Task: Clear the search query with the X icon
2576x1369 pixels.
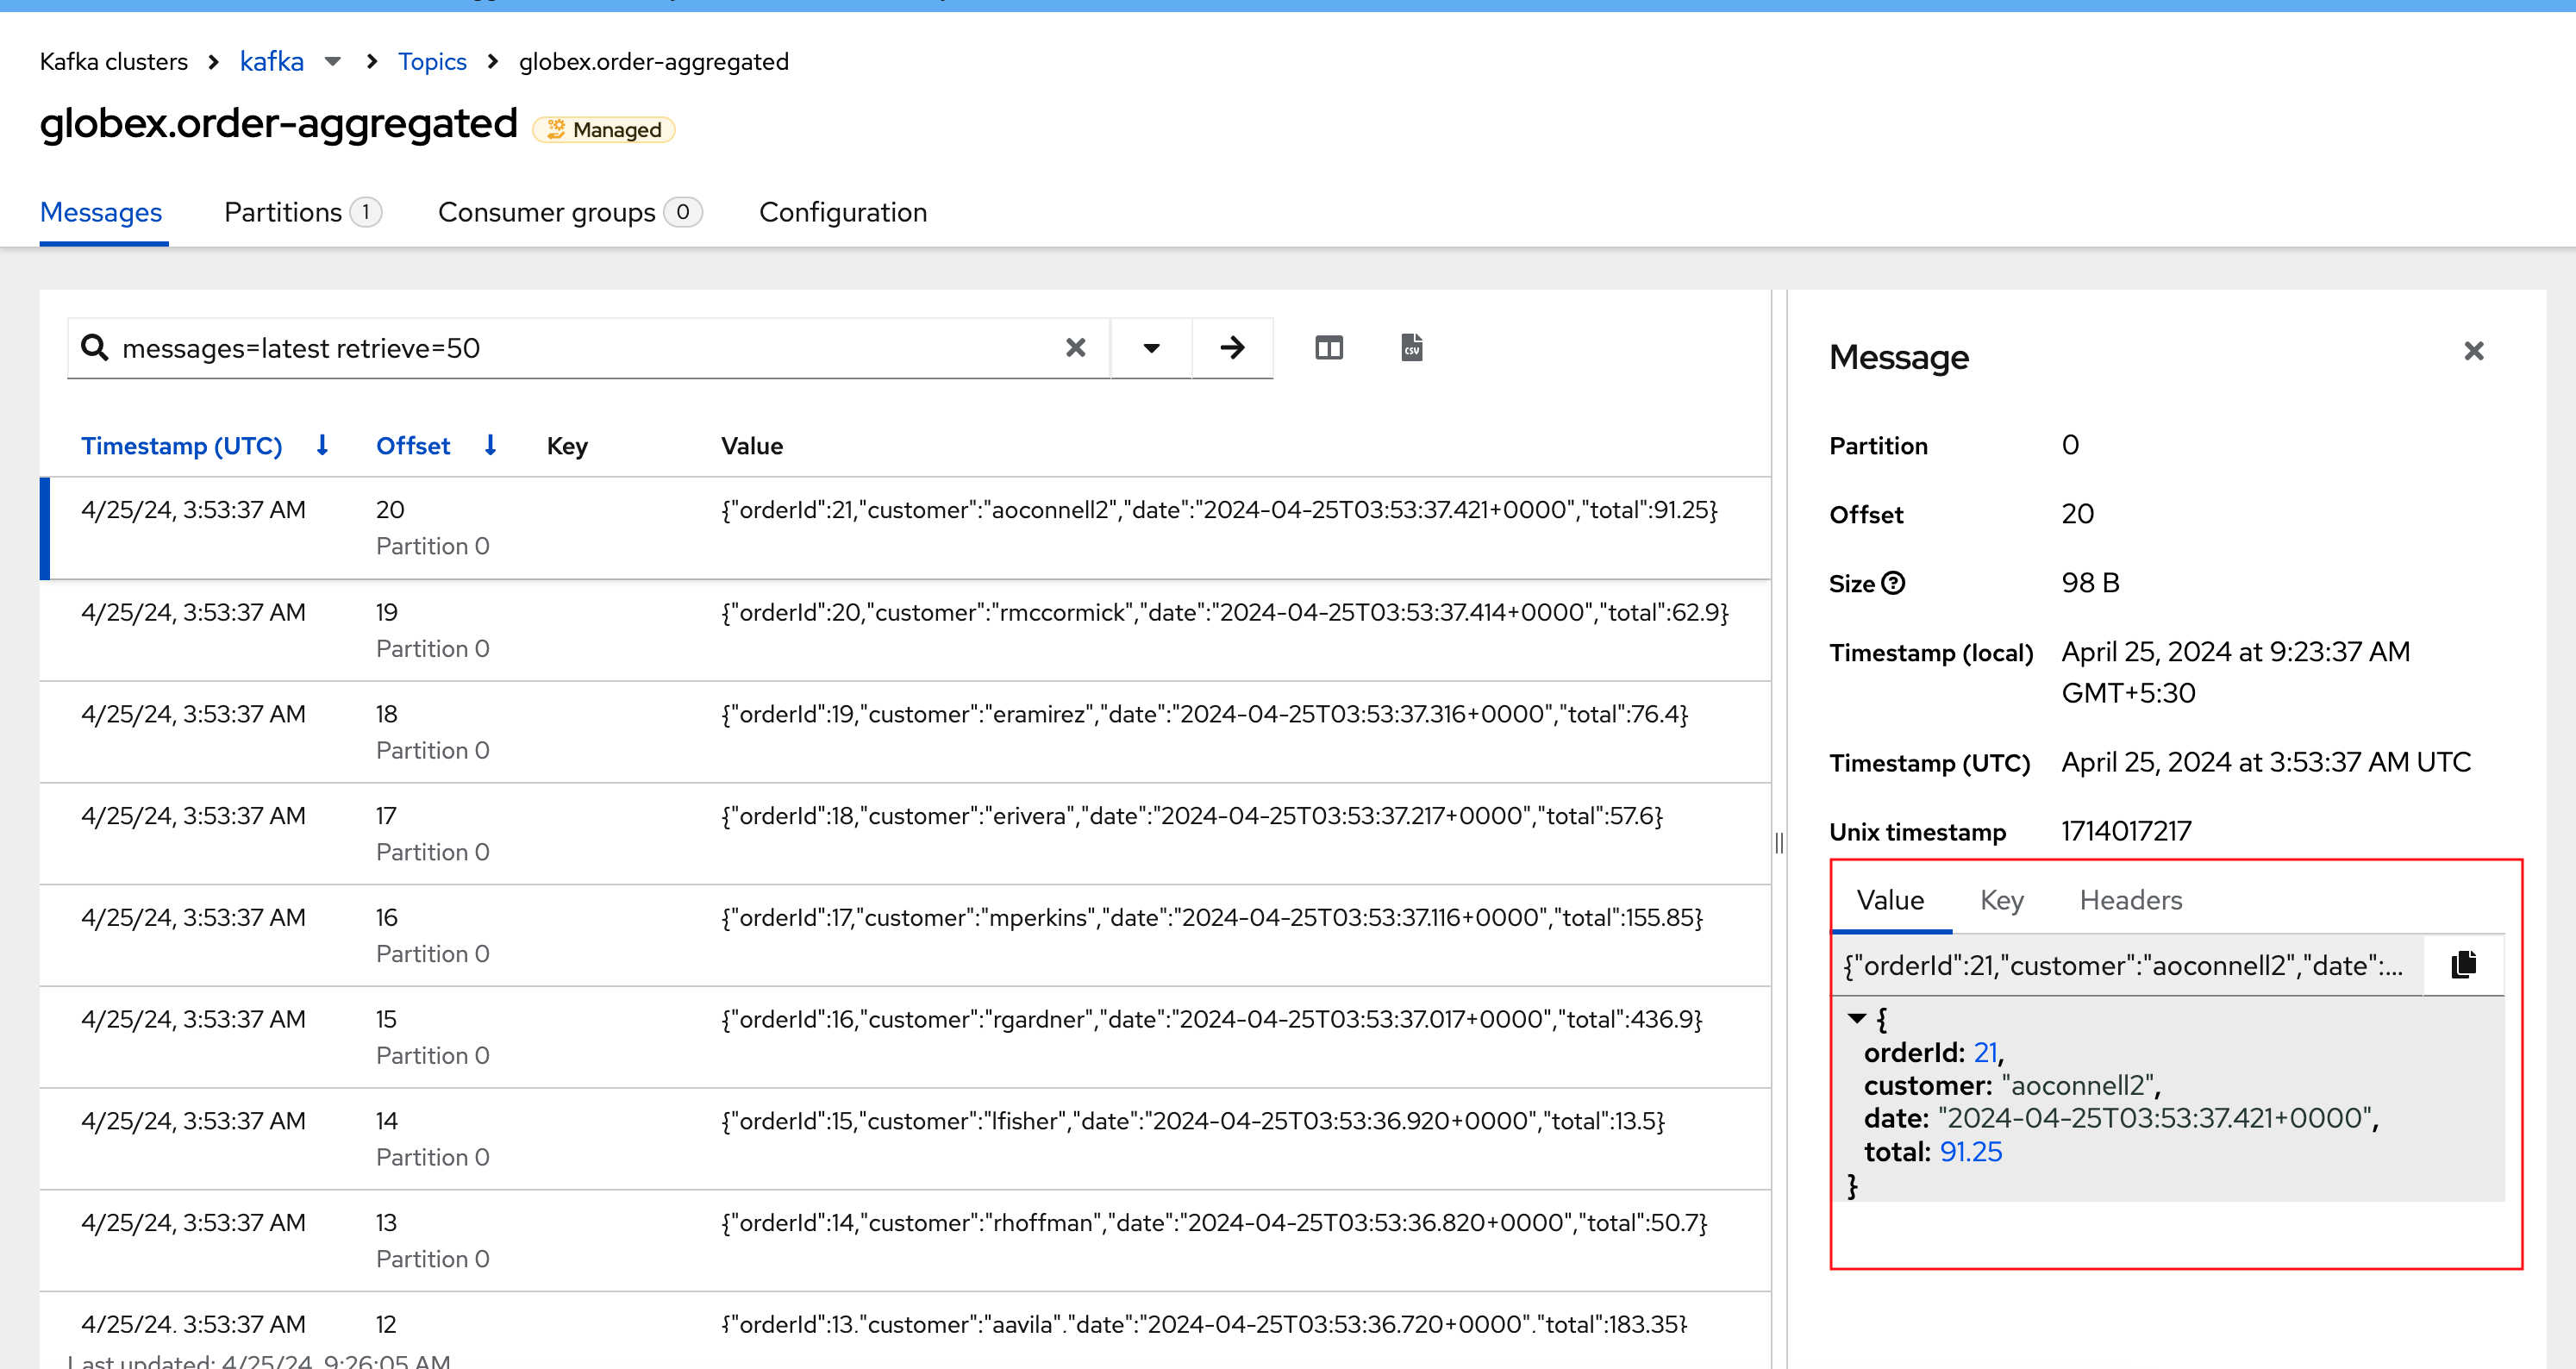Action: click(1075, 347)
